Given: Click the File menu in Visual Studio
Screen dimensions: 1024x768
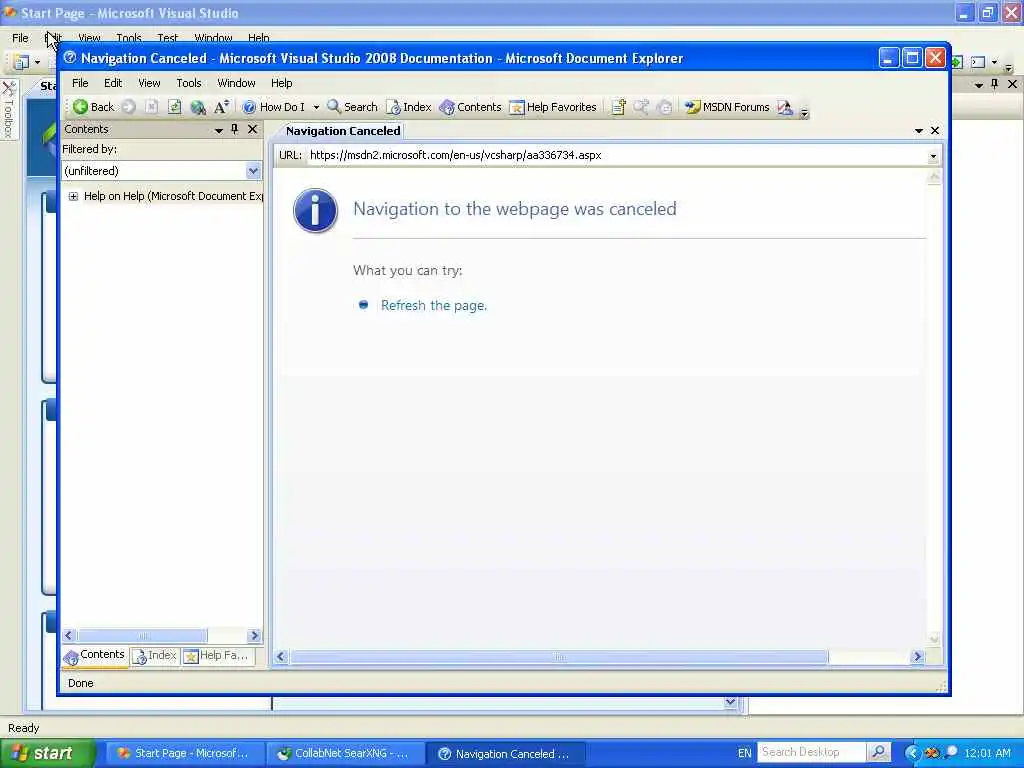Looking at the screenshot, I should click(x=20, y=38).
